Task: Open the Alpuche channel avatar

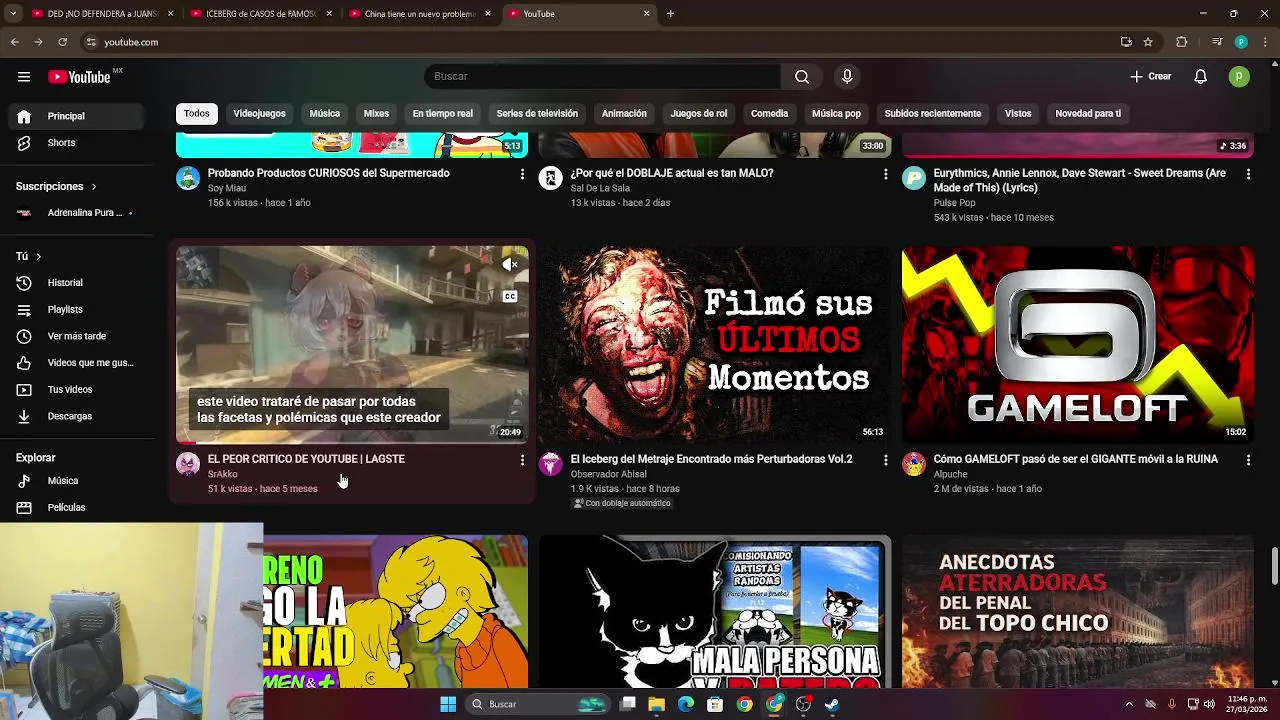Action: (x=914, y=464)
